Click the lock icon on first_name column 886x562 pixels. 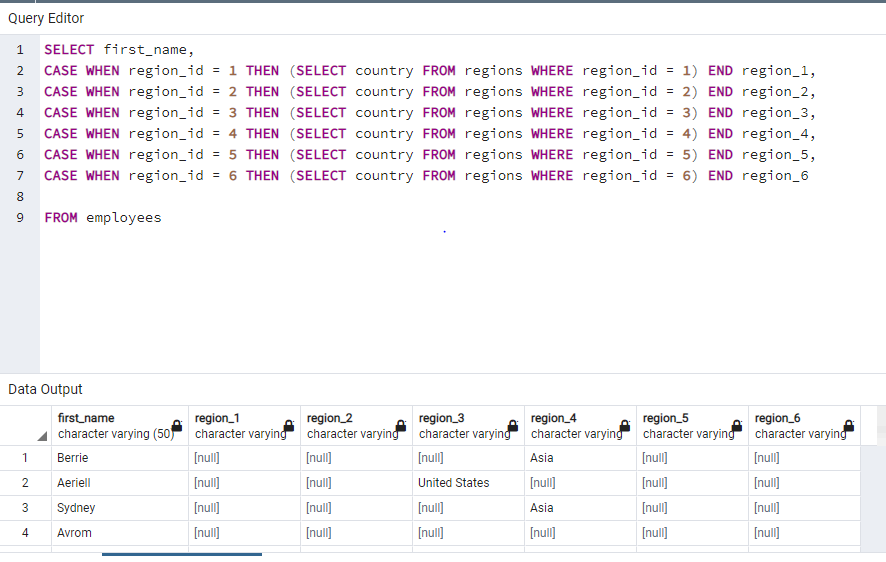click(x=177, y=426)
